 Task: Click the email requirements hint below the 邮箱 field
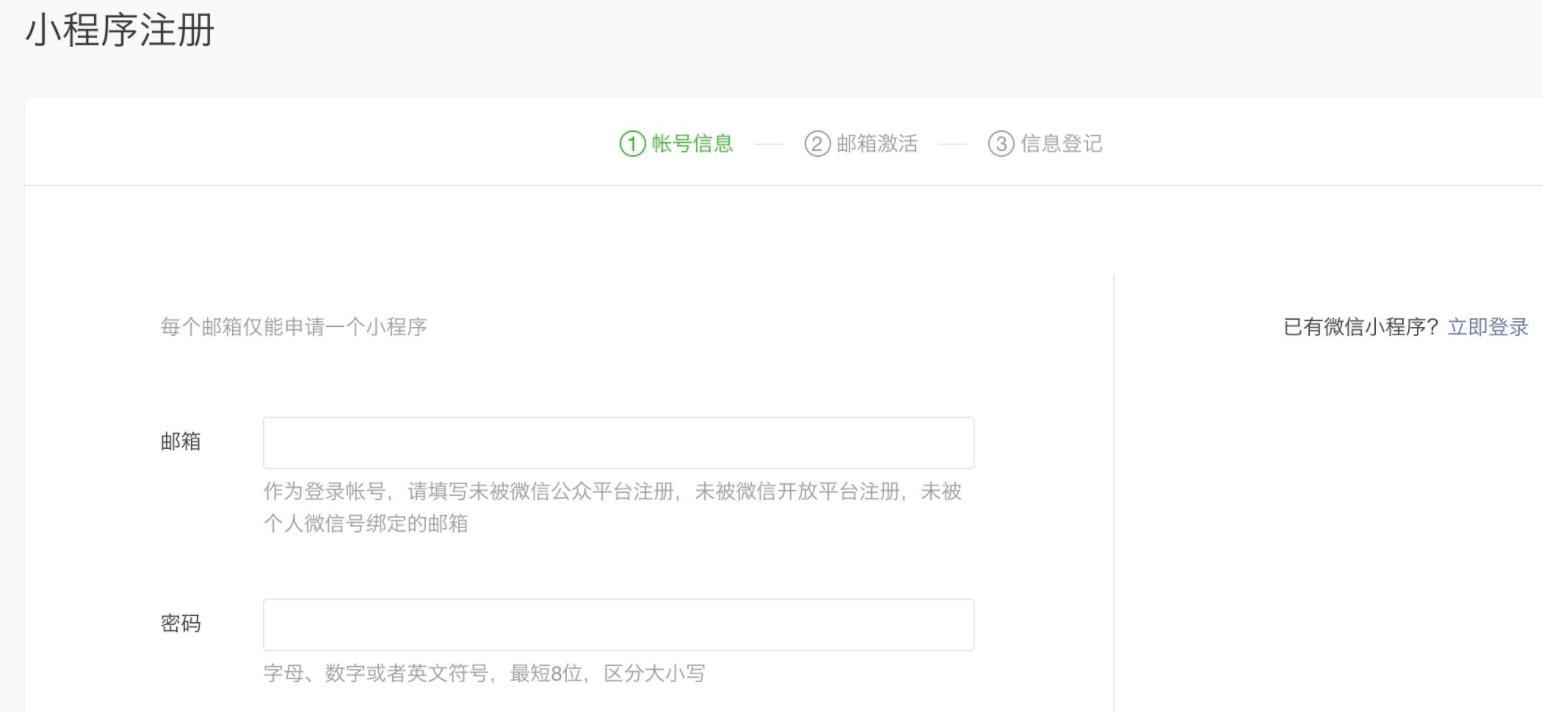tap(617, 508)
